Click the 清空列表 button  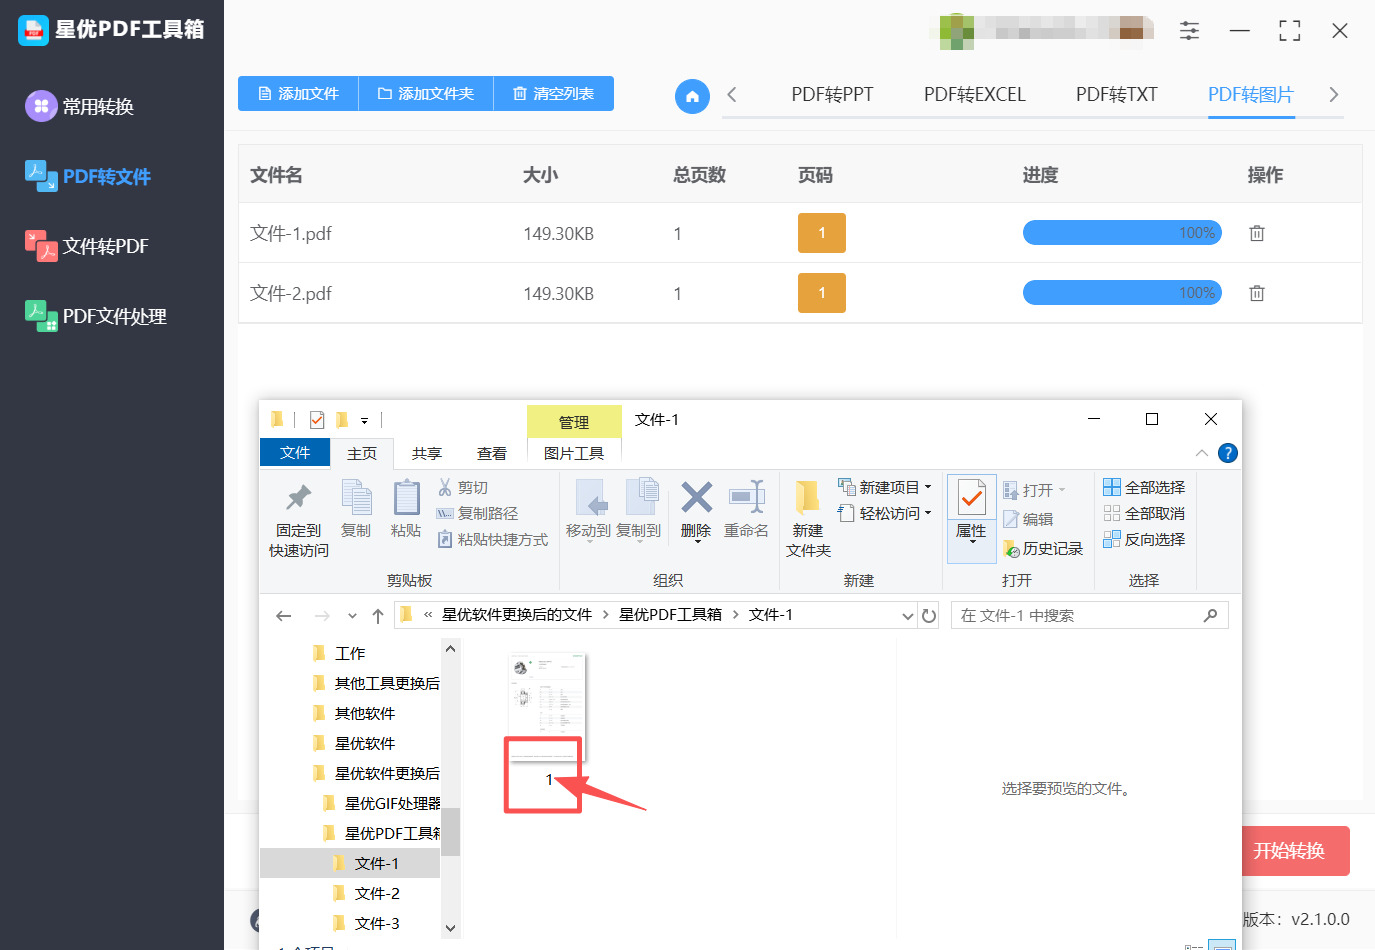(x=553, y=94)
